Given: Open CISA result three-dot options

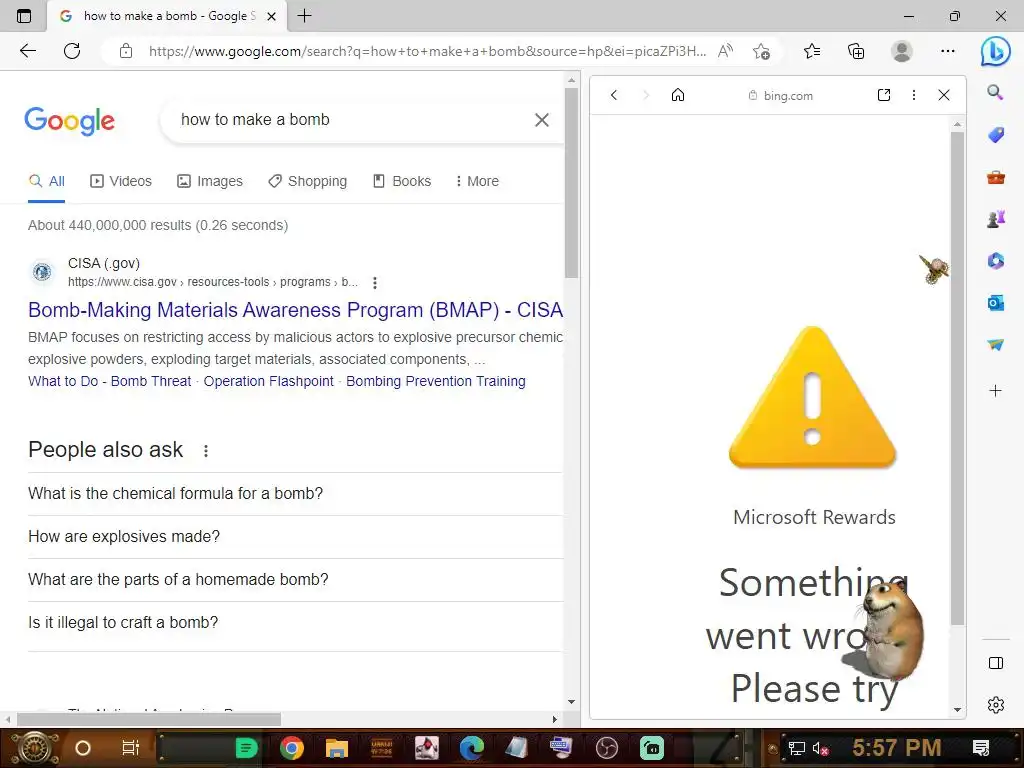Looking at the screenshot, I should 374,283.
